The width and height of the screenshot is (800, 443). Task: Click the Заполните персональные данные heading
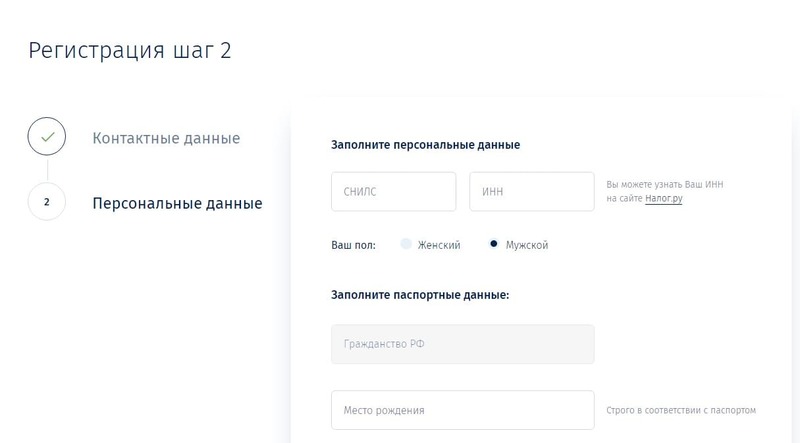click(x=425, y=145)
